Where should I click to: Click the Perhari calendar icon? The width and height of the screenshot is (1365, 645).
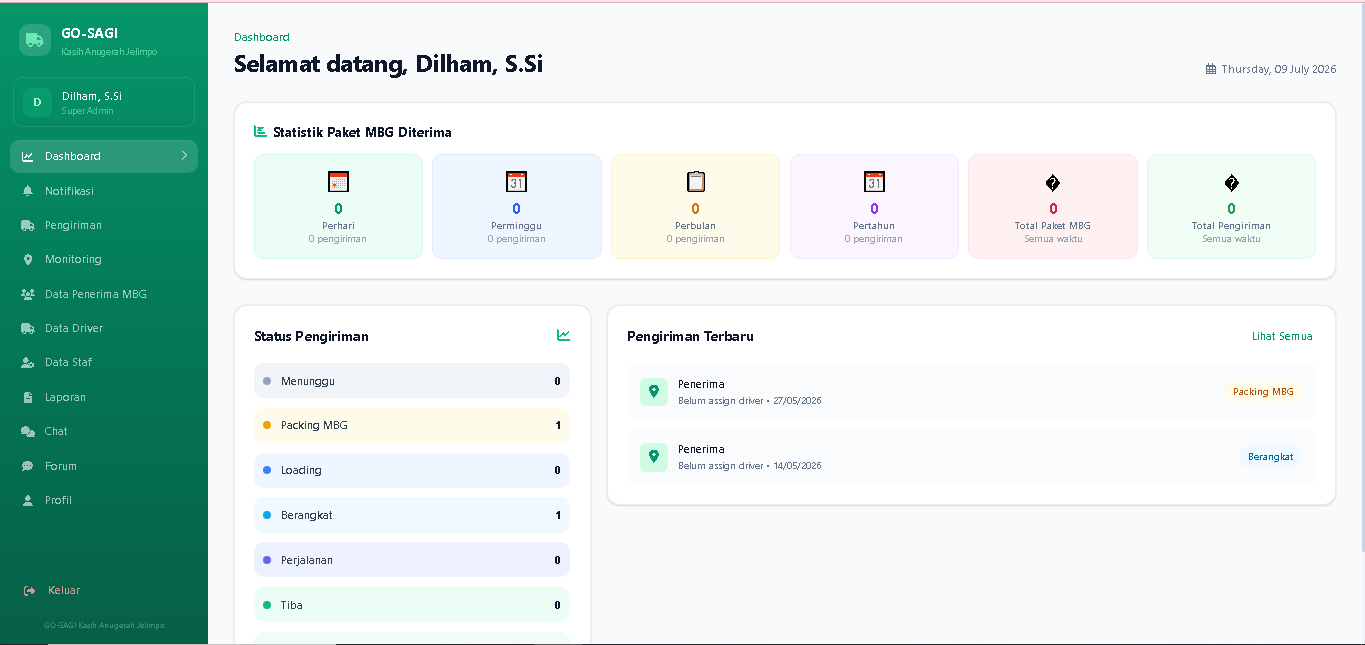click(x=338, y=182)
